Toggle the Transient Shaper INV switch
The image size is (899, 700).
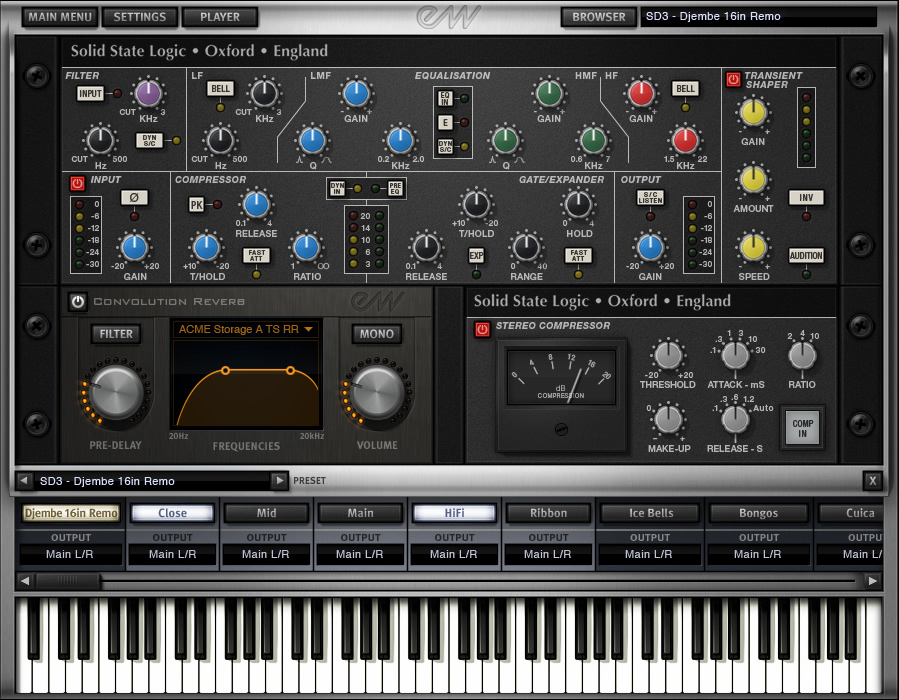pos(806,197)
